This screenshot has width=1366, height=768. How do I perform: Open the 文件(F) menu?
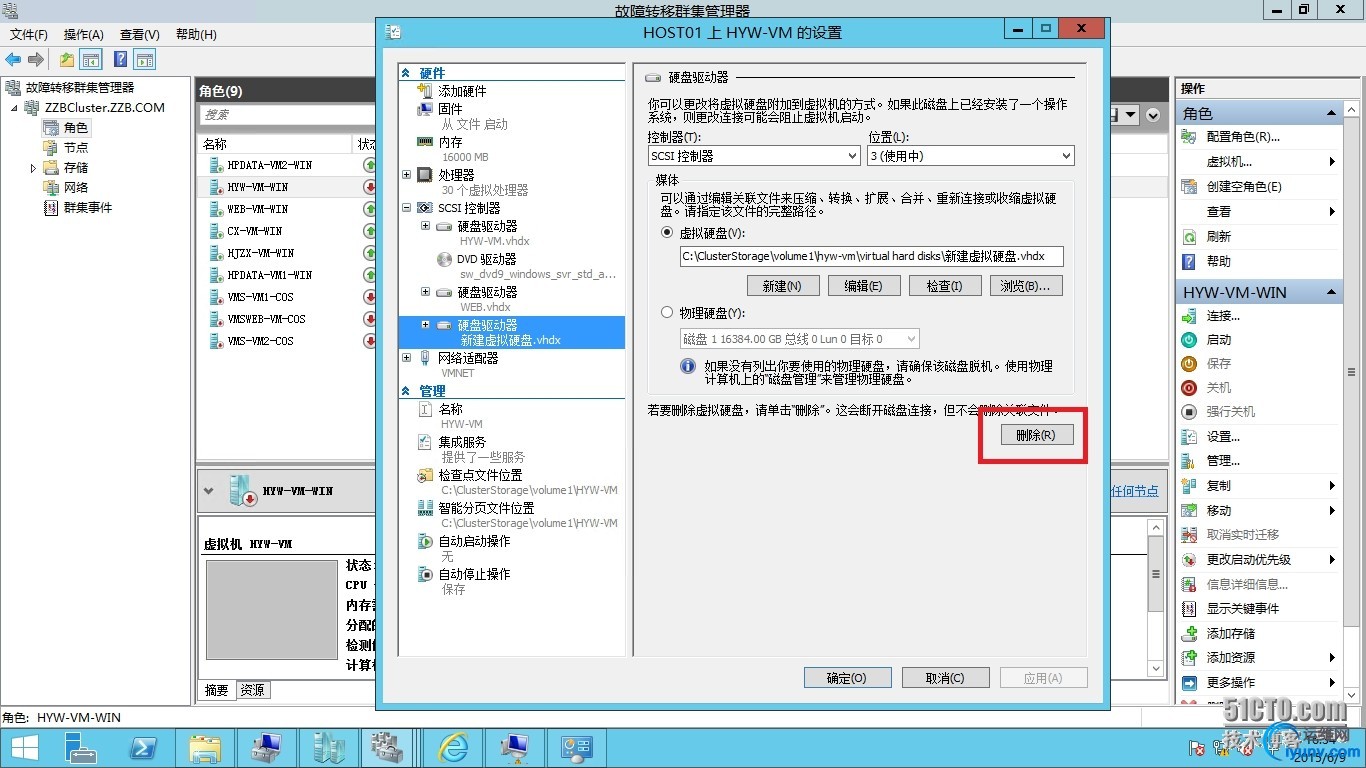click(29, 35)
